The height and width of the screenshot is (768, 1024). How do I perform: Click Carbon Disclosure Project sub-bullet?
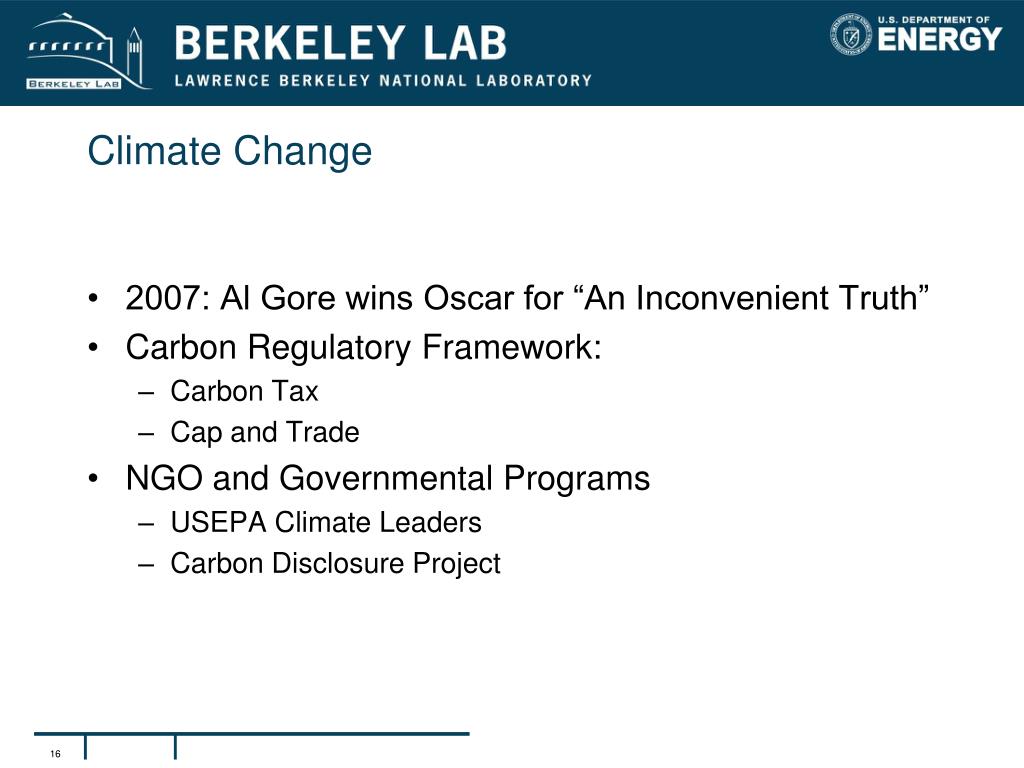point(335,564)
